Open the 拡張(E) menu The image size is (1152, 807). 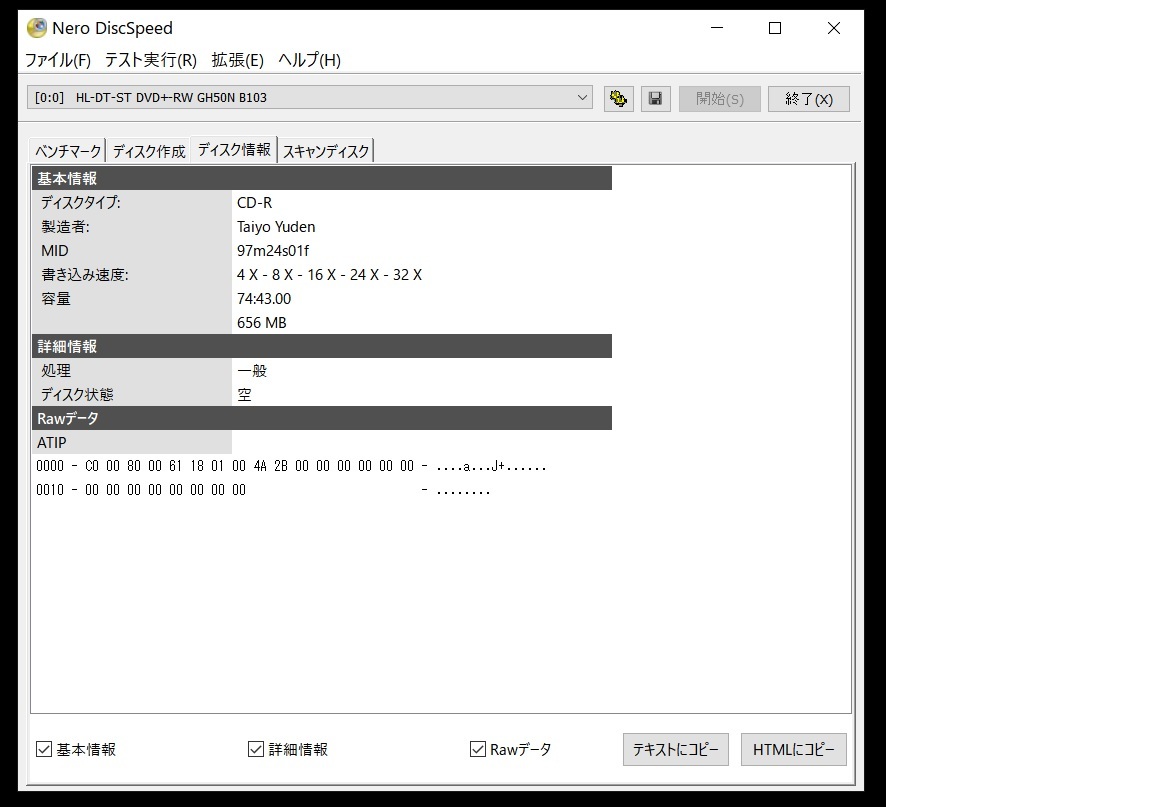point(237,60)
